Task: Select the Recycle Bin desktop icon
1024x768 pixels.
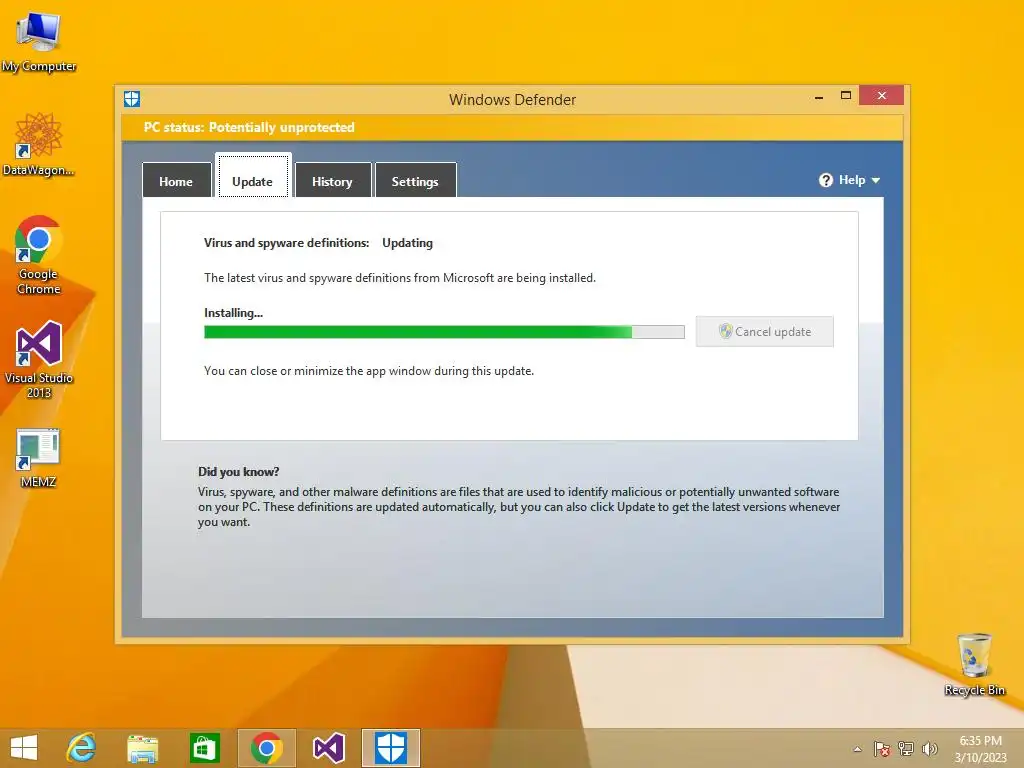Action: [x=974, y=664]
